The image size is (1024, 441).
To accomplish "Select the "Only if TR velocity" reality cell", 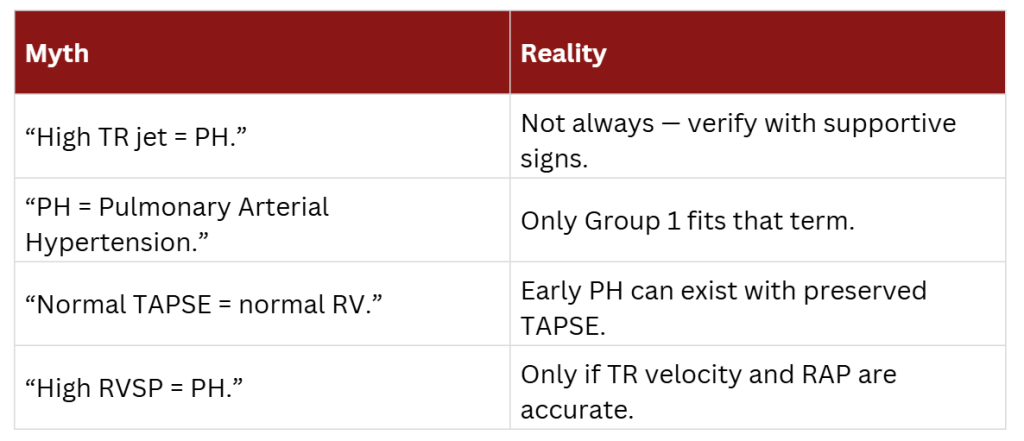I will [708, 388].
